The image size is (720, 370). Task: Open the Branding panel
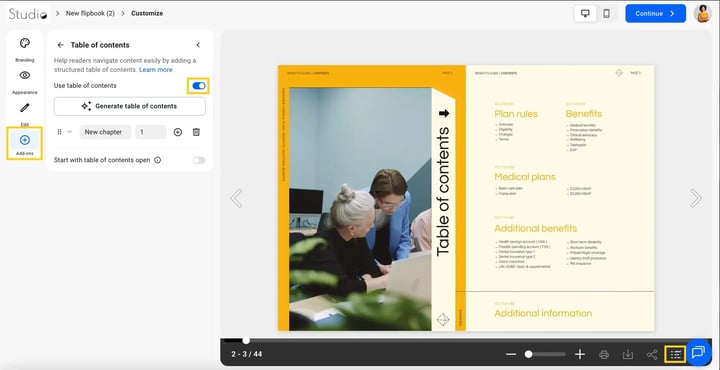[x=25, y=50]
